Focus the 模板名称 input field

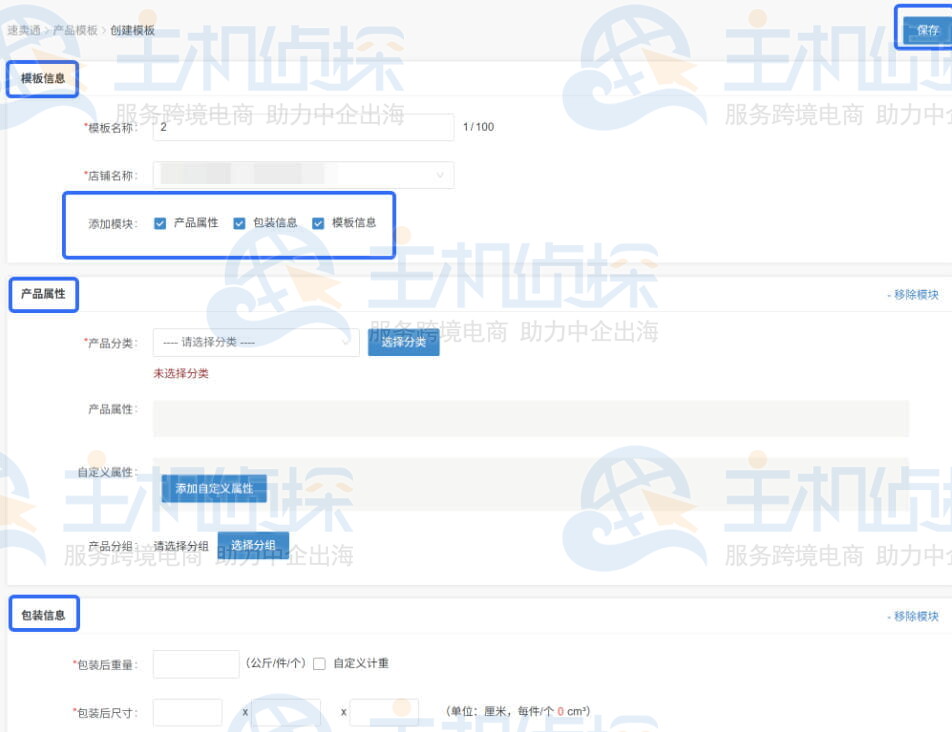[303, 127]
